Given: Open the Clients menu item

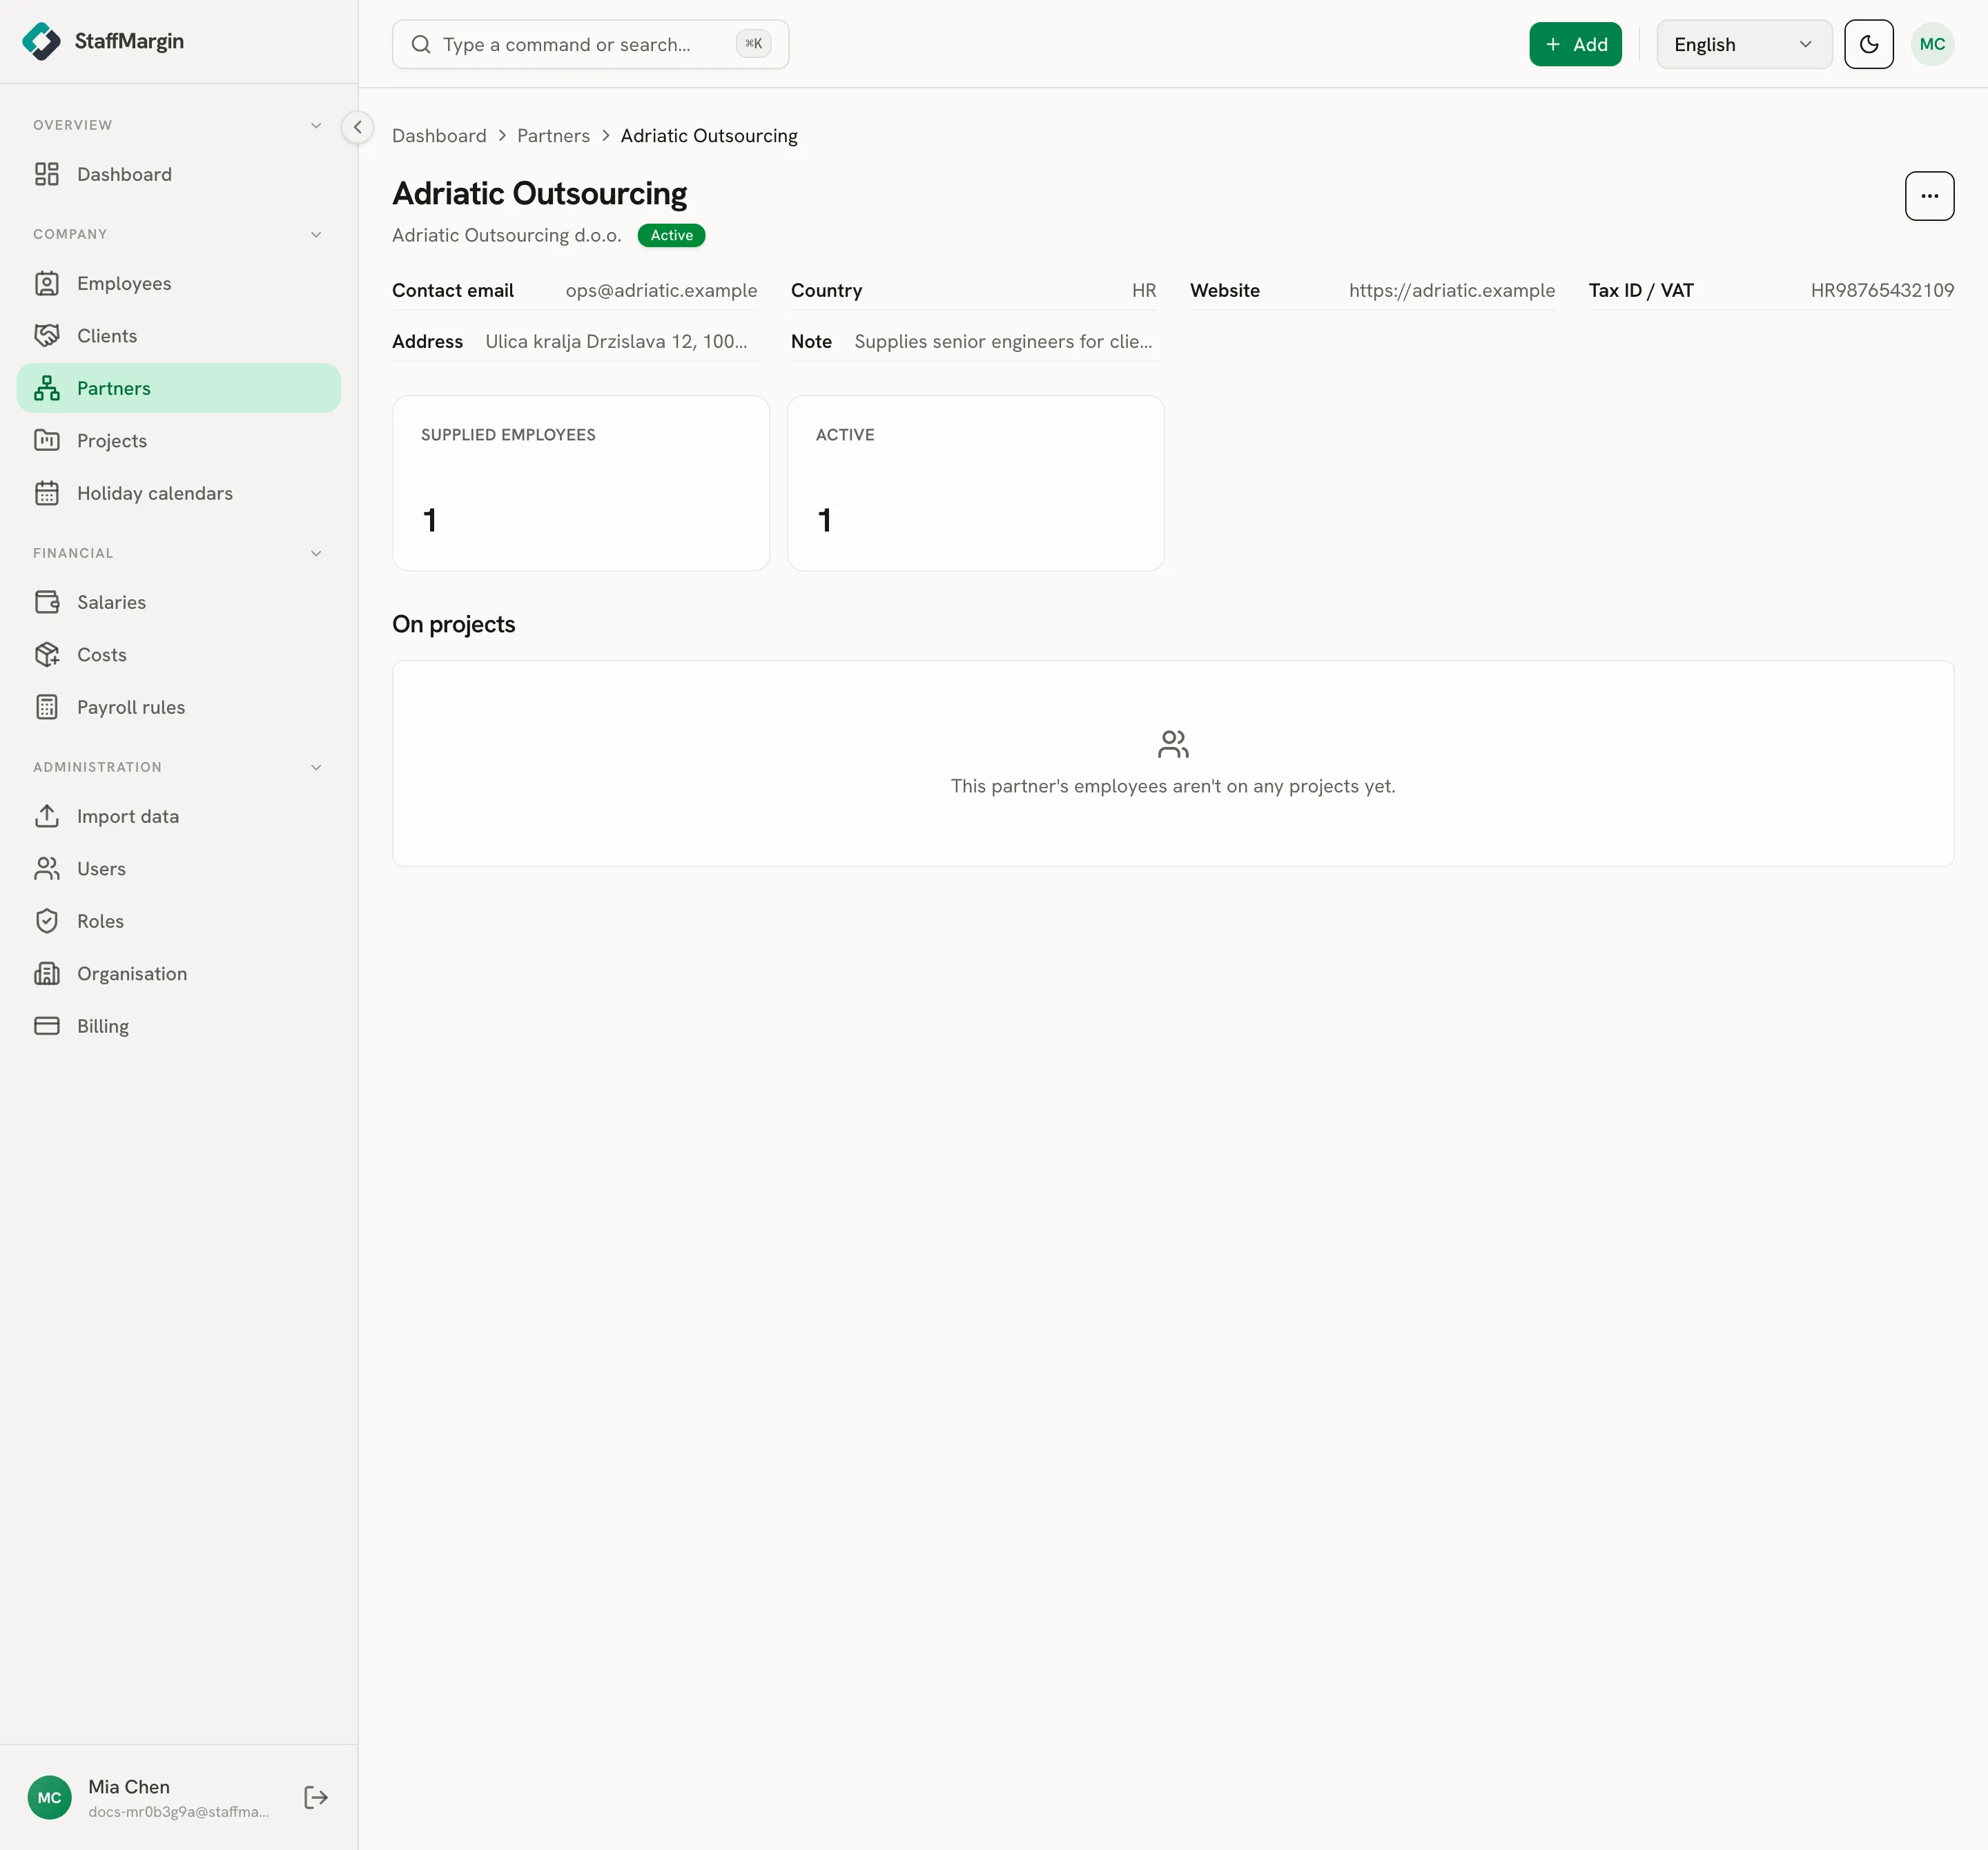Looking at the screenshot, I should pyautogui.click(x=179, y=336).
